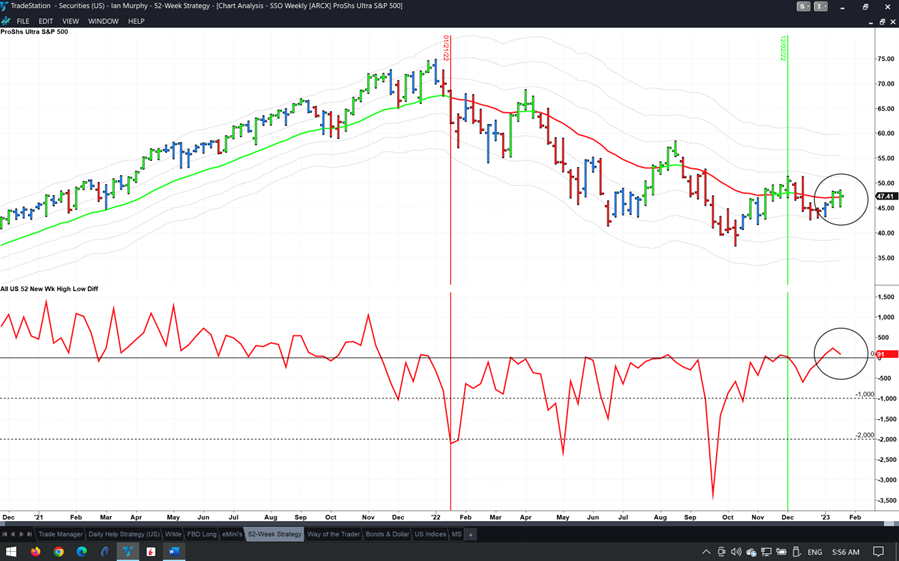The height and width of the screenshot is (561, 899).
Task: Select the Way of the Trader tab
Action: (333, 534)
